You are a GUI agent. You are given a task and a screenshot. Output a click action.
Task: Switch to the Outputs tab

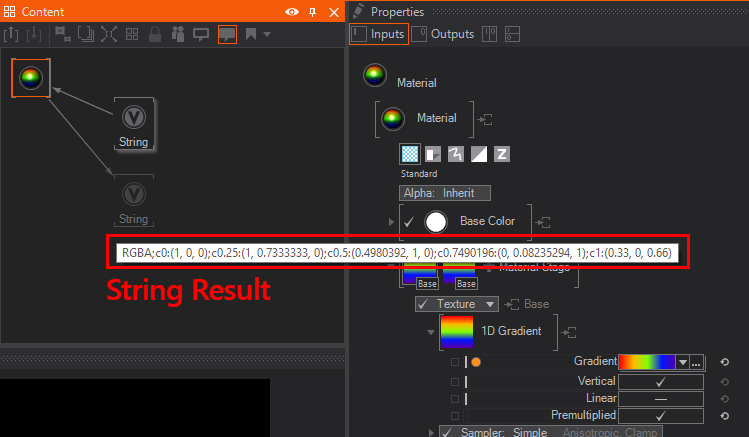444,34
